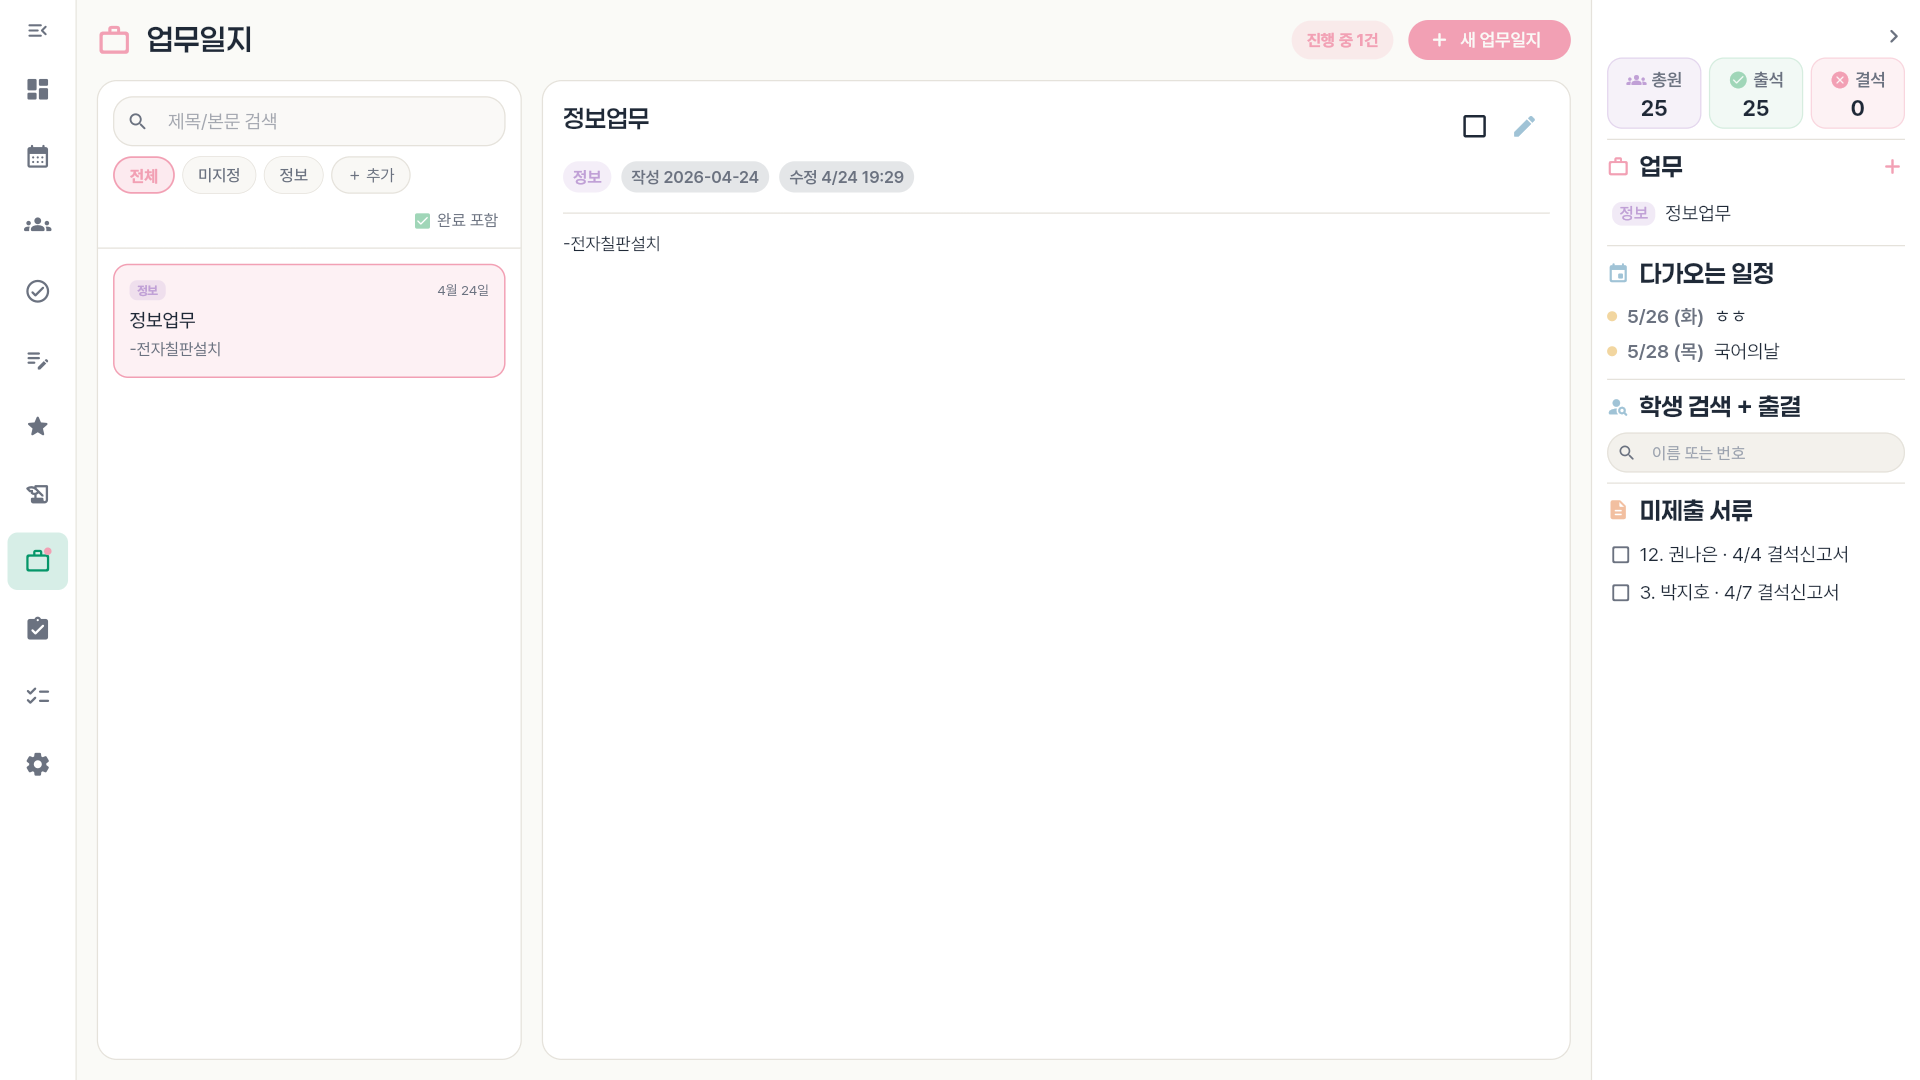This screenshot has height=1080, width=1920.
Task: Open the checklist sidebar icon
Action: click(37, 696)
